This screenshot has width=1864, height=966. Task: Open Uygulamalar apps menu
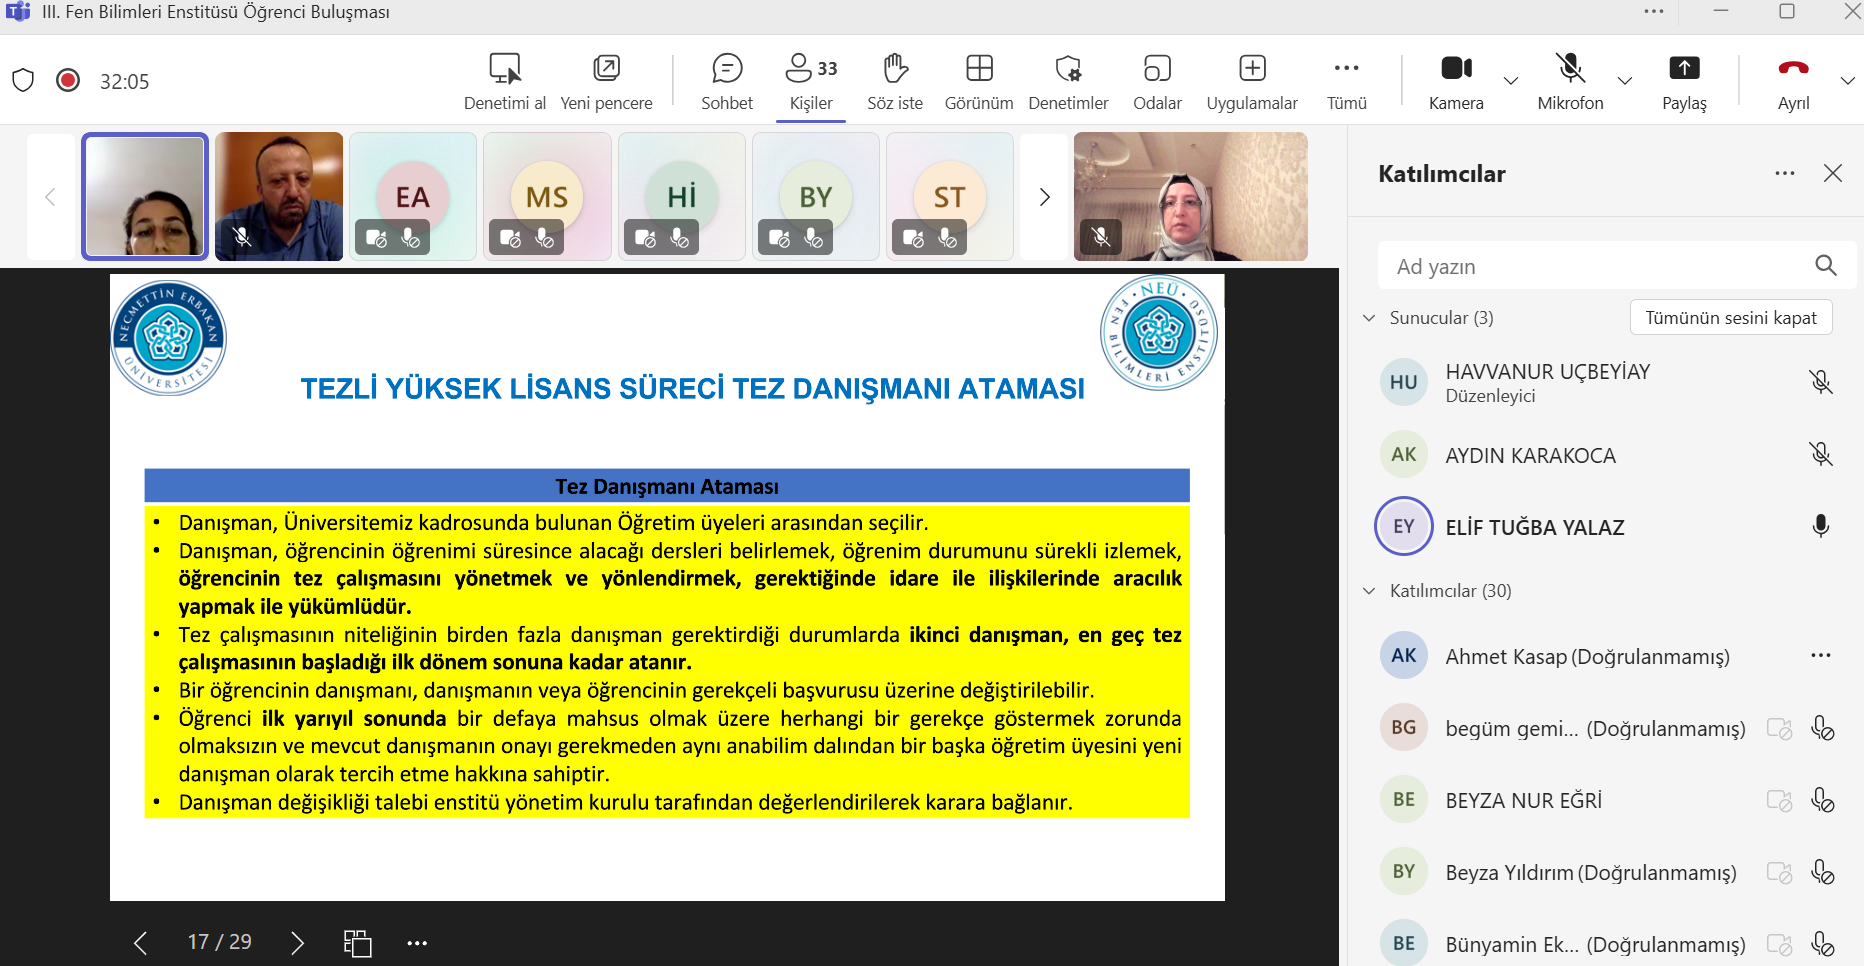[1251, 81]
